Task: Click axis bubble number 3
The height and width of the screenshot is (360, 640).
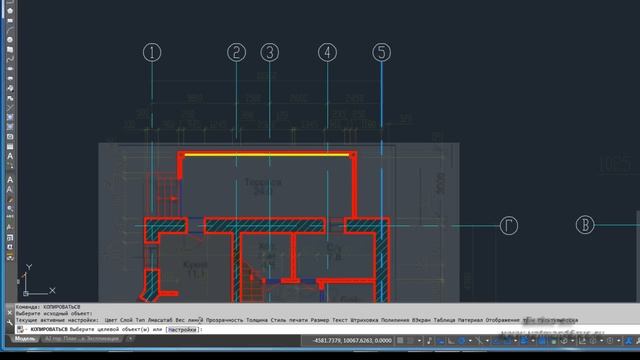Action: tap(269, 52)
